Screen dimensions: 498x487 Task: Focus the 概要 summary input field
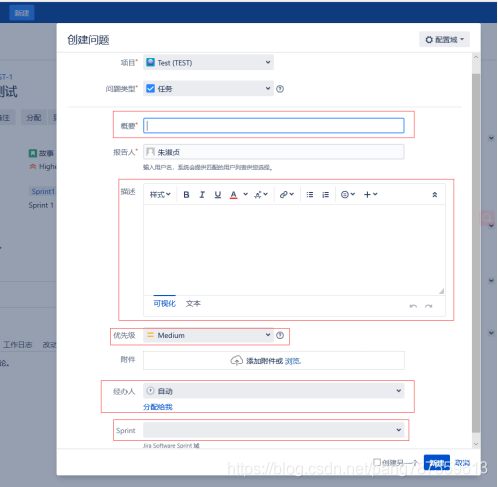coord(274,126)
